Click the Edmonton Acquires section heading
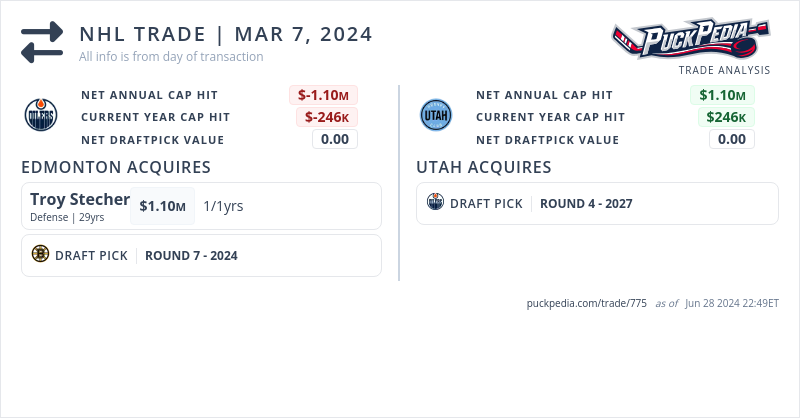Screen dimensions: 800x418 click(115, 167)
